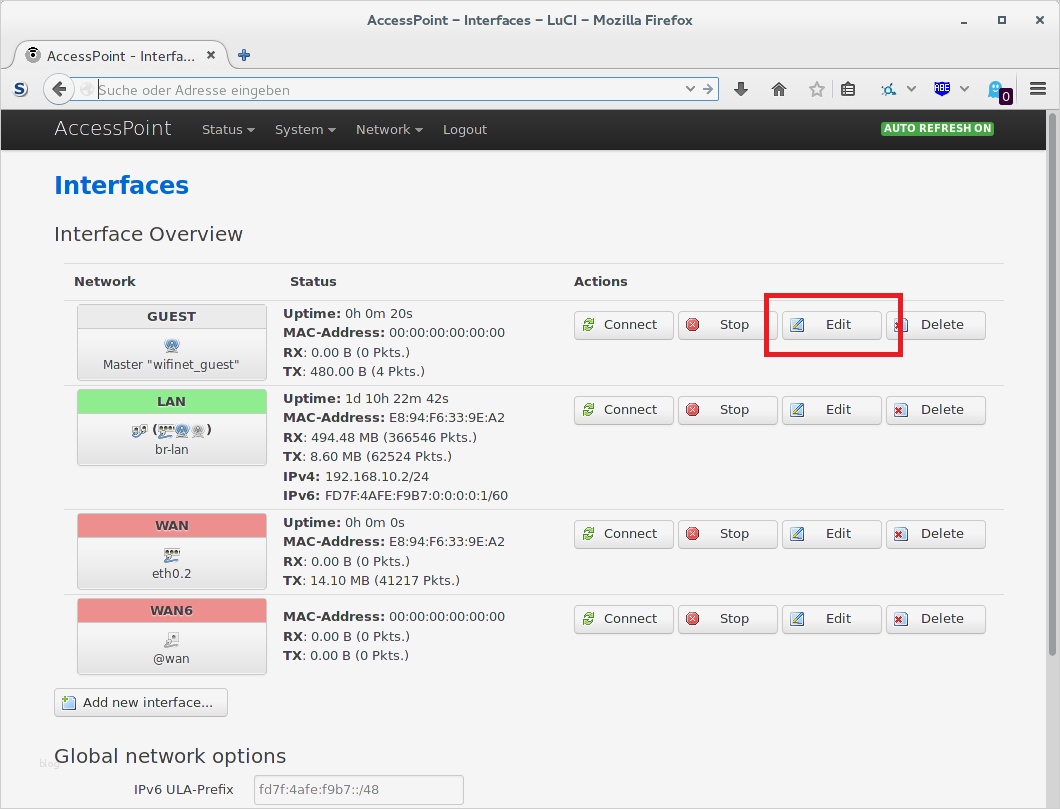Click the wireless Master icon in the GUEST box
The width and height of the screenshot is (1060, 809).
[x=171, y=344]
